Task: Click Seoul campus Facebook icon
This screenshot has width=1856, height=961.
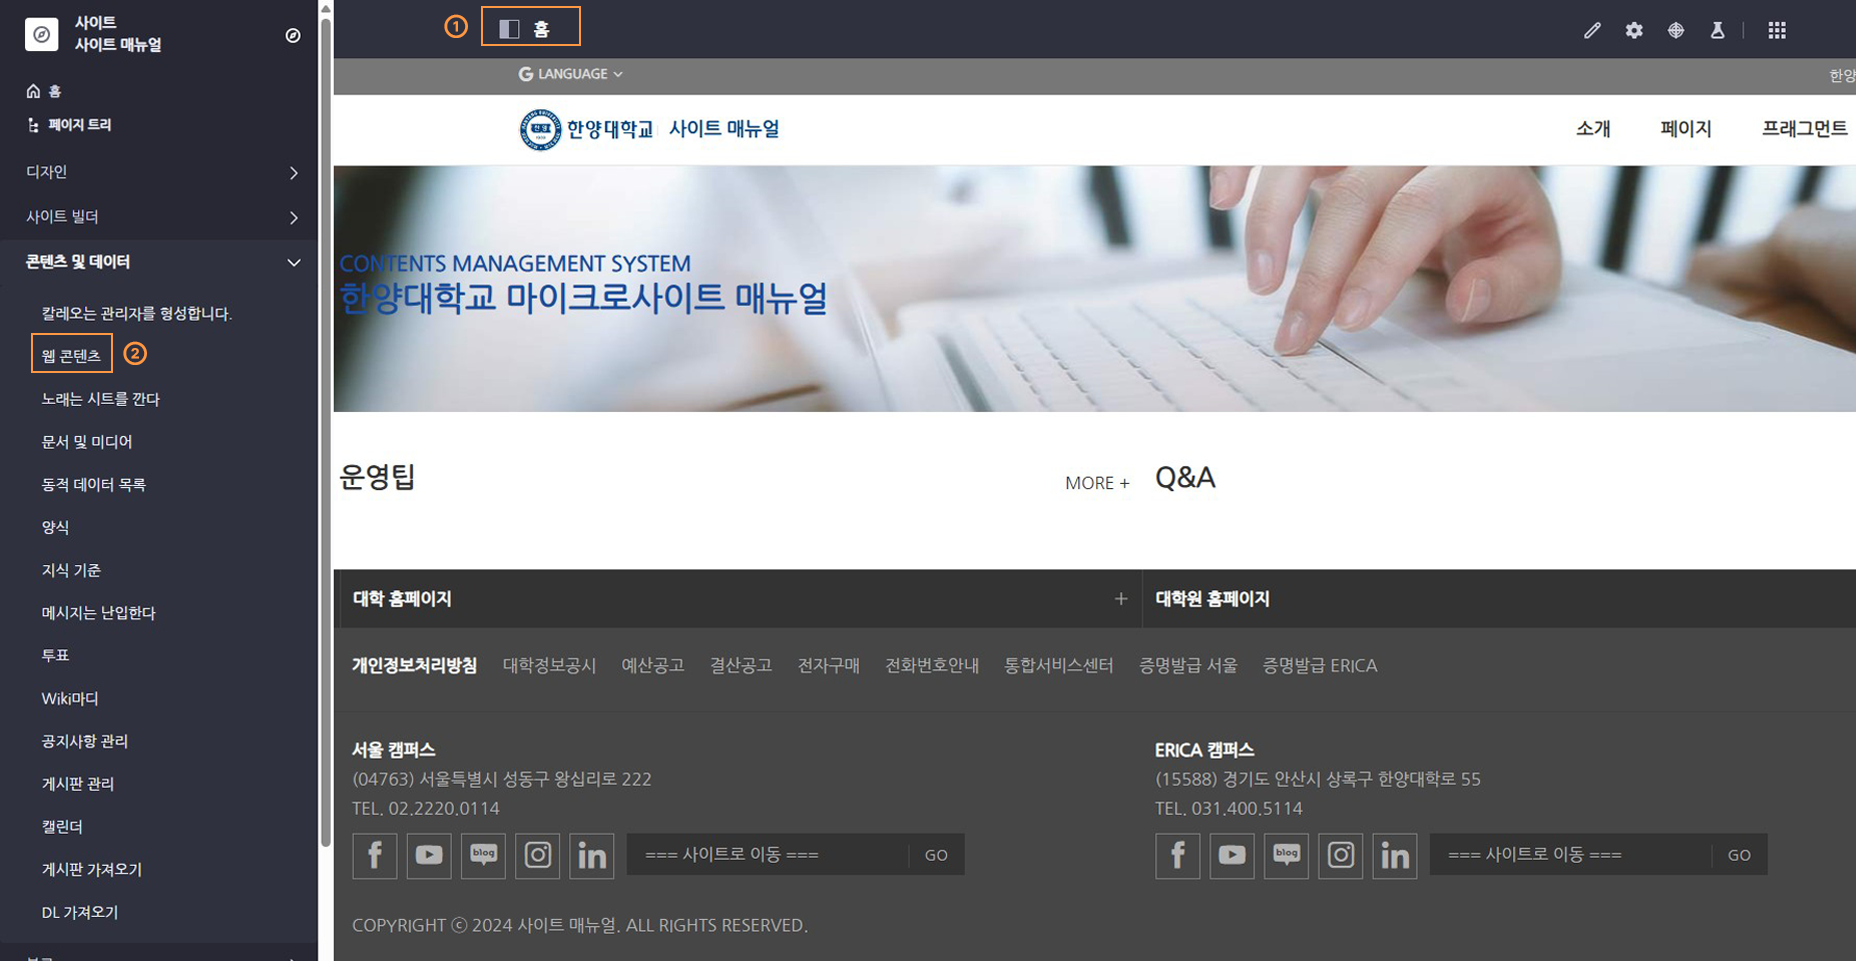Action: pos(375,855)
